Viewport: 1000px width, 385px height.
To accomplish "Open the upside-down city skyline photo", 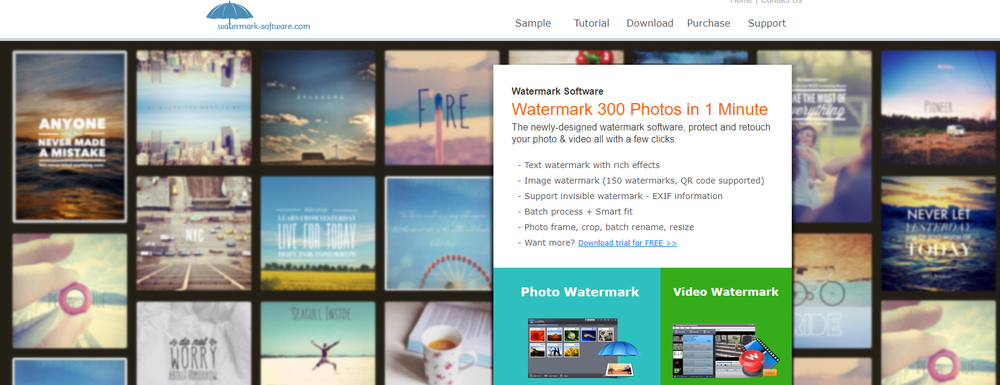I will [194, 108].
